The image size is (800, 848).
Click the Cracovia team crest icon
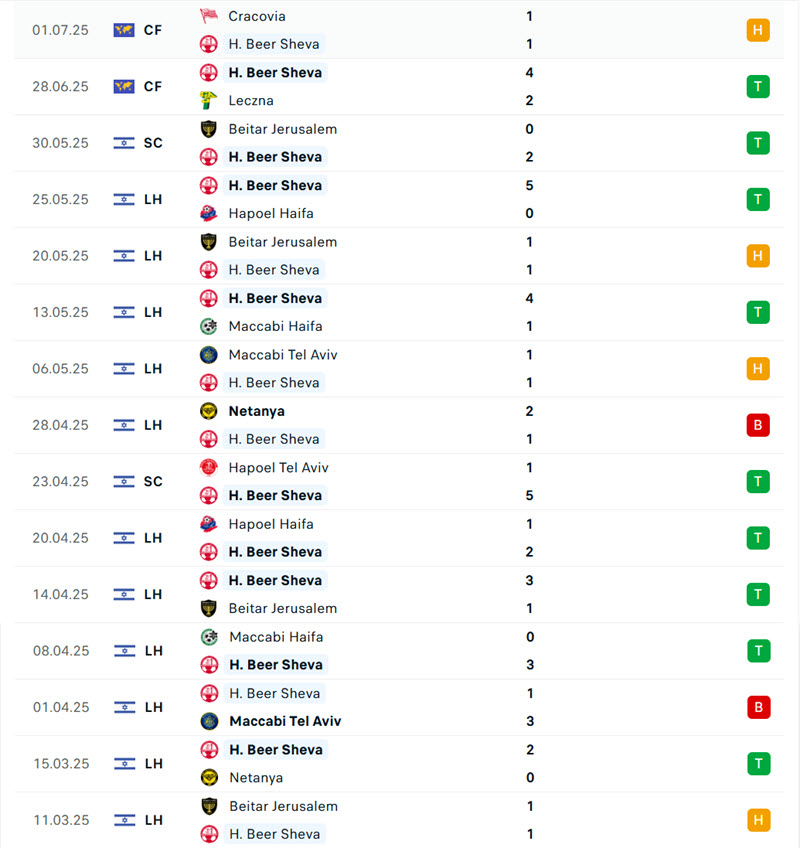coord(208,16)
